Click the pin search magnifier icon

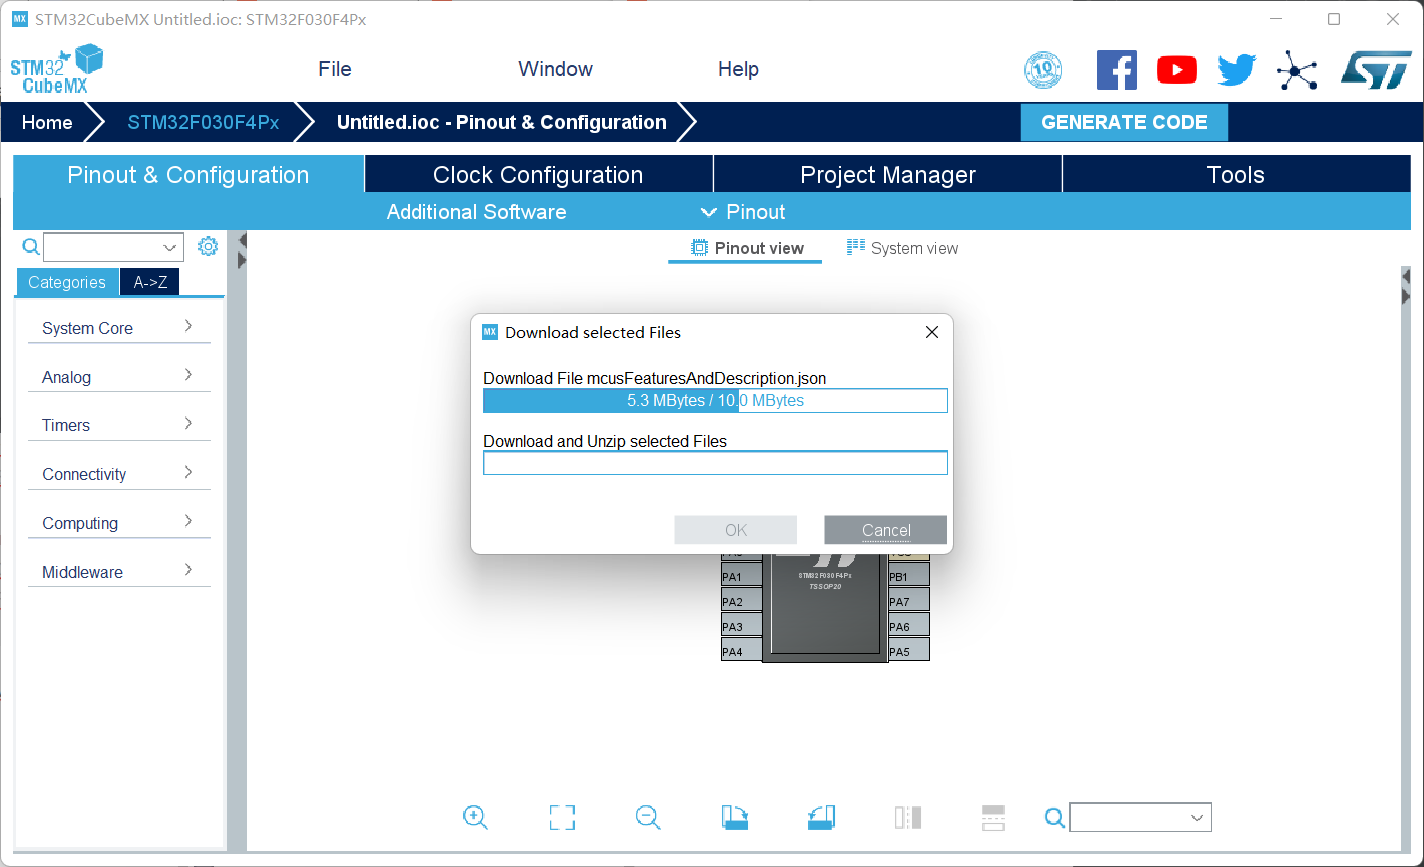coord(1055,818)
